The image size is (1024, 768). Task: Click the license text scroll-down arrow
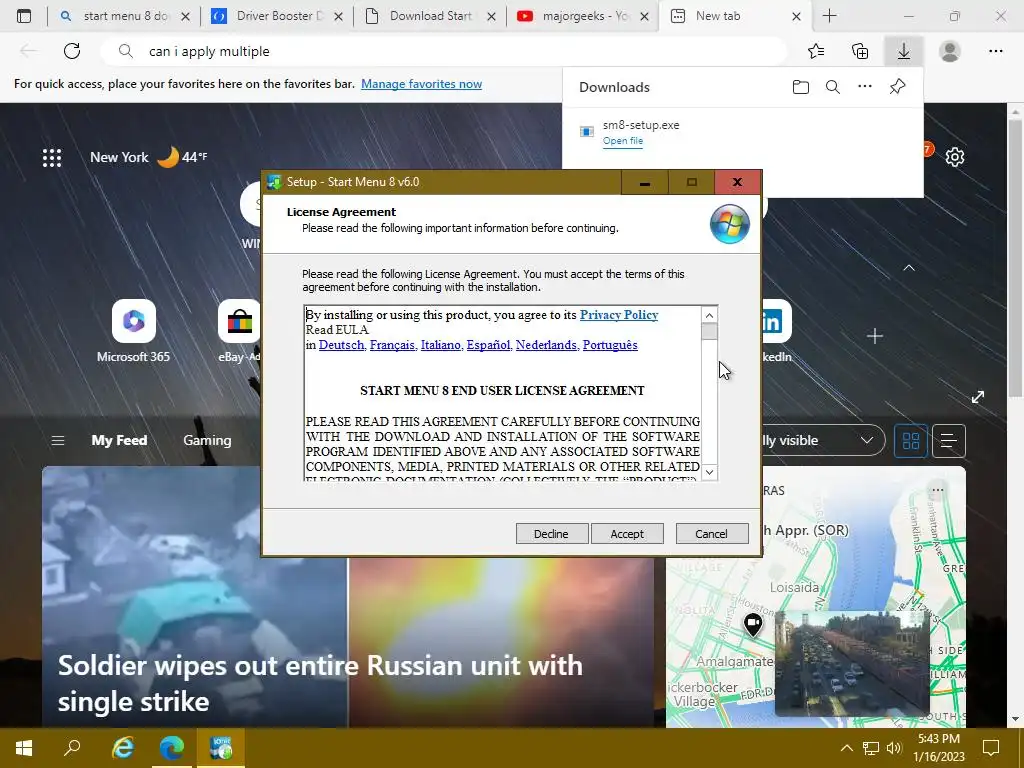tap(709, 472)
